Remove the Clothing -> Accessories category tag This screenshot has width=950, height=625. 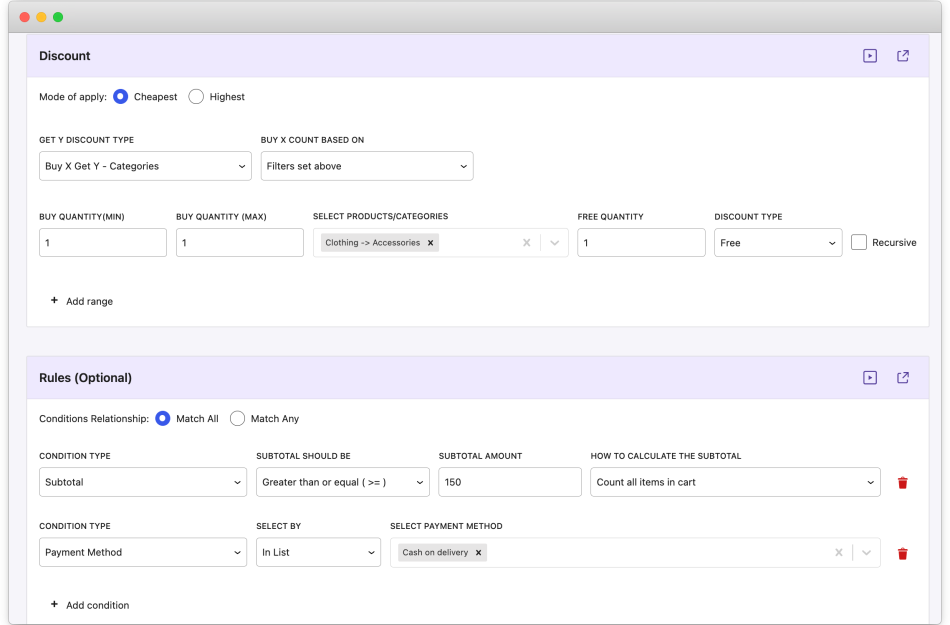[430, 242]
